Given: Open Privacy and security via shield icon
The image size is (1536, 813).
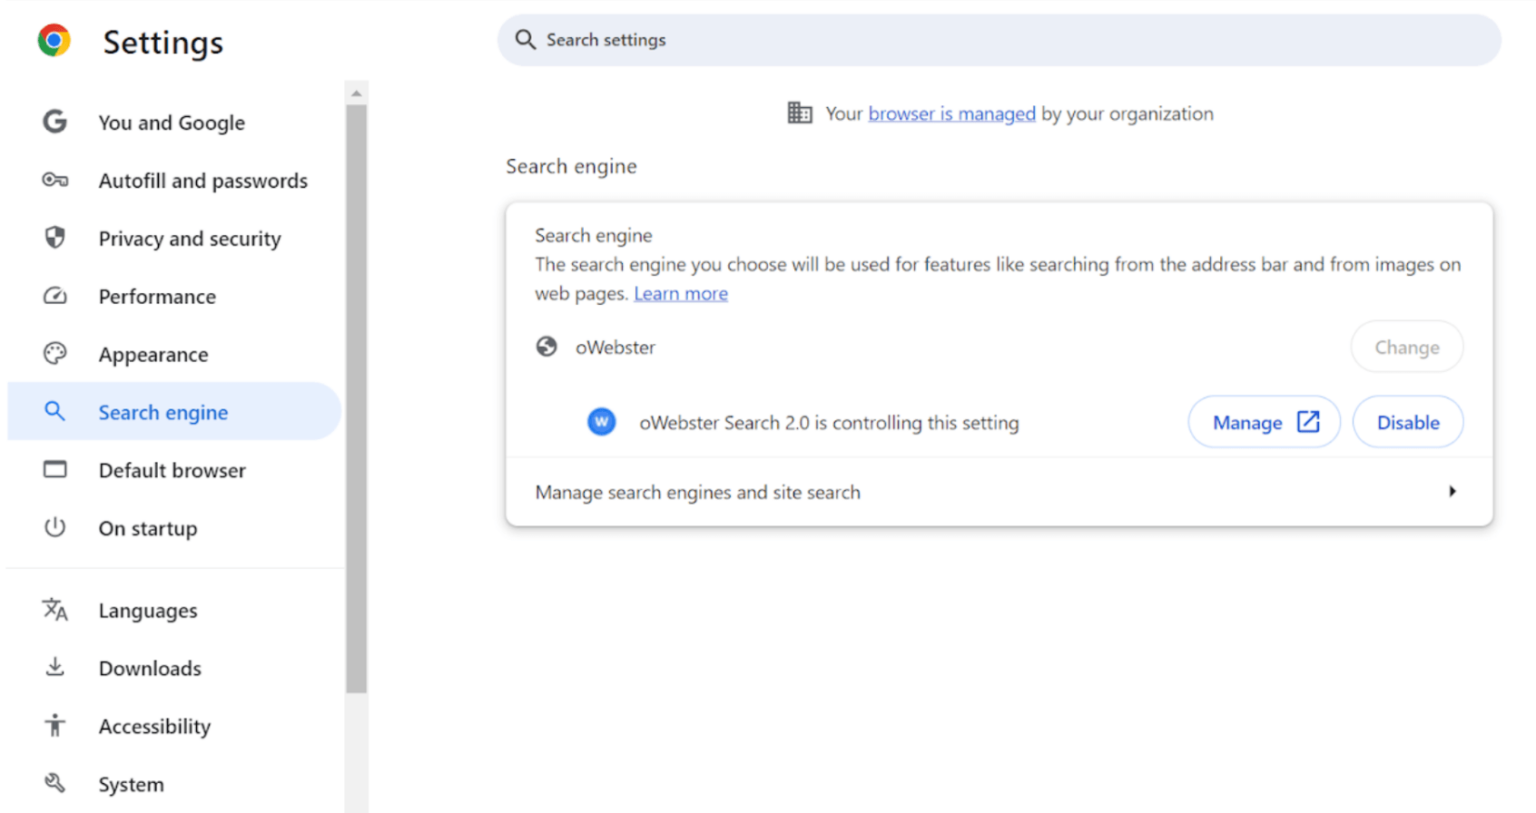Looking at the screenshot, I should pos(55,238).
